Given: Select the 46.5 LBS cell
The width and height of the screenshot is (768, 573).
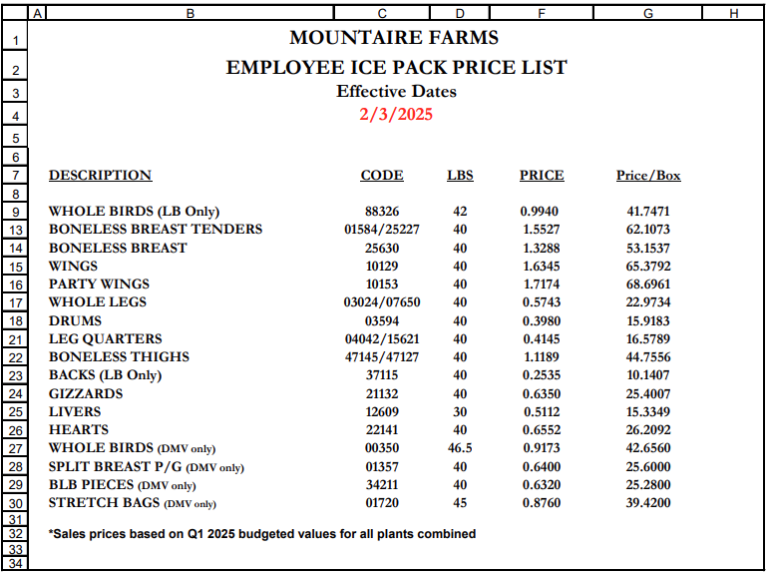Looking at the screenshot, I should tap(460, 449).
